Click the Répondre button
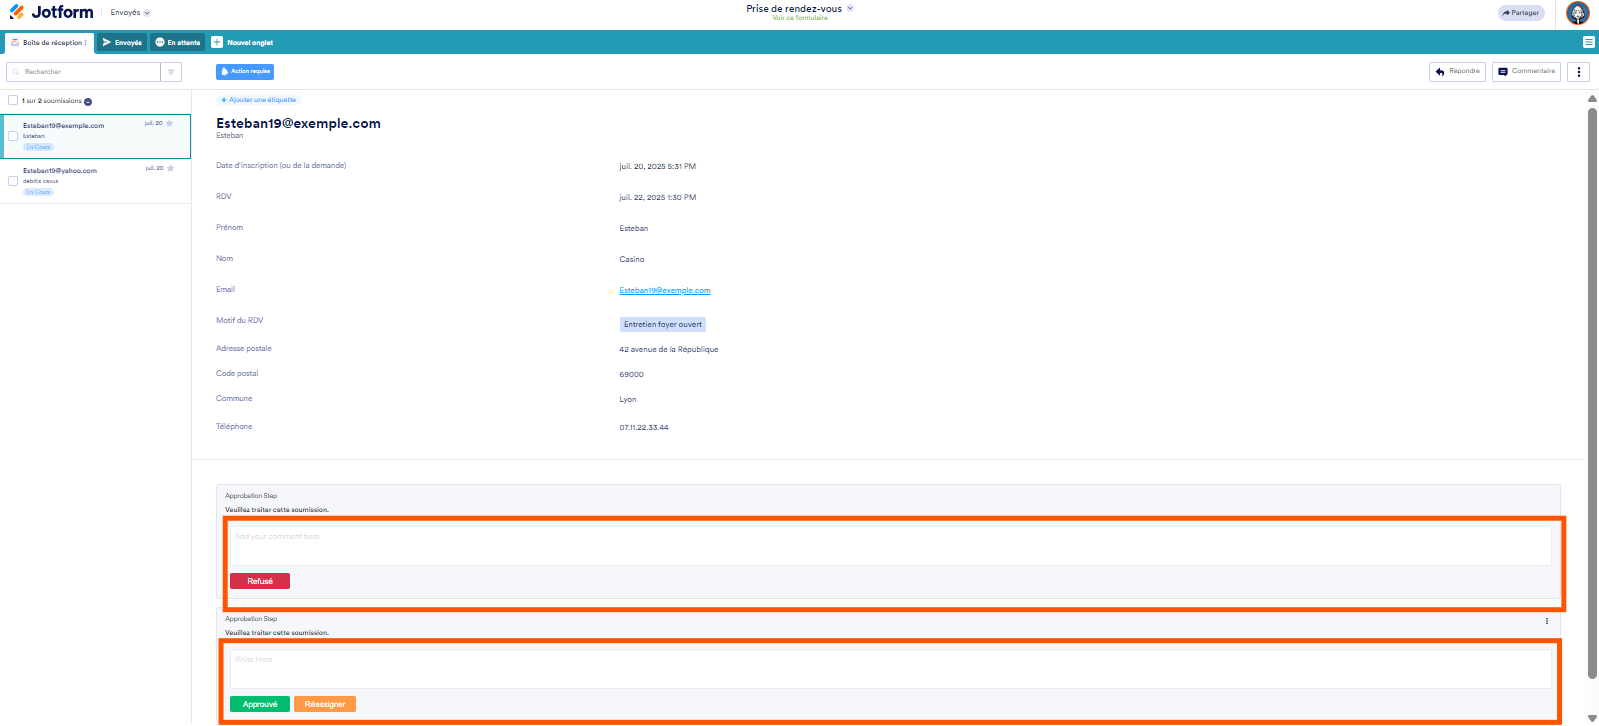The height and width of the screenshot is (726, 1599). (1457, 71)
